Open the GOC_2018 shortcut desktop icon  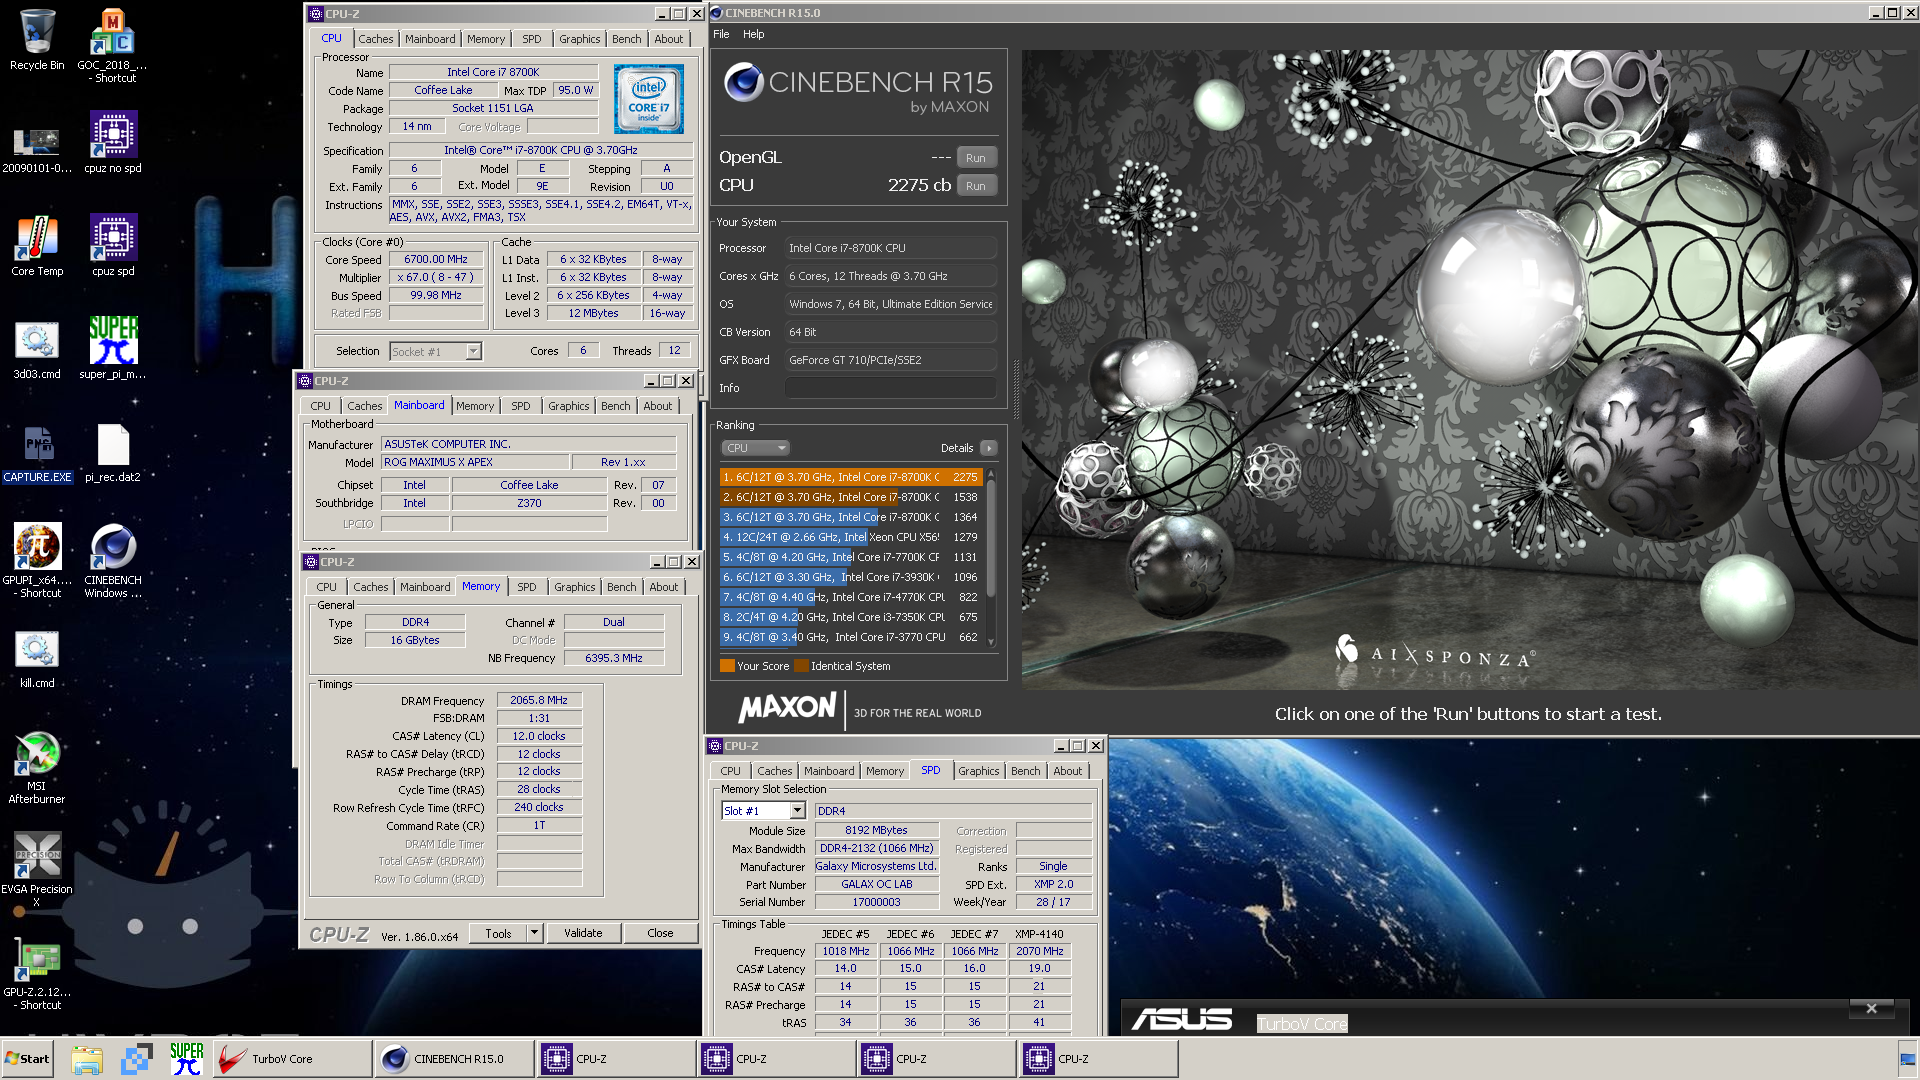tap(113, 45)
